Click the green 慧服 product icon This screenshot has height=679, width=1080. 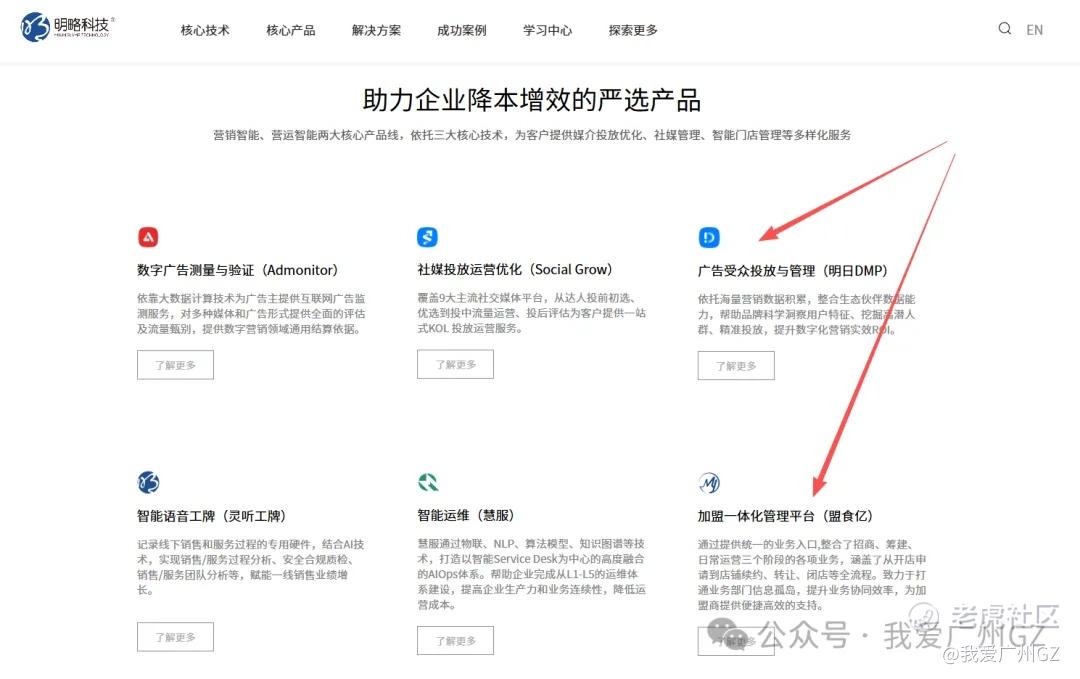pos(428,482)
